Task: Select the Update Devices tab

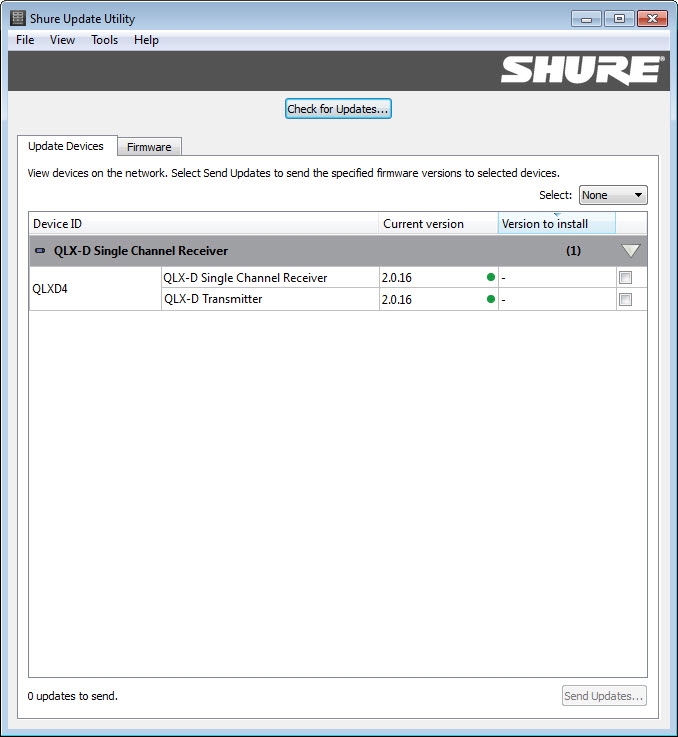Action: click(66, 146)
